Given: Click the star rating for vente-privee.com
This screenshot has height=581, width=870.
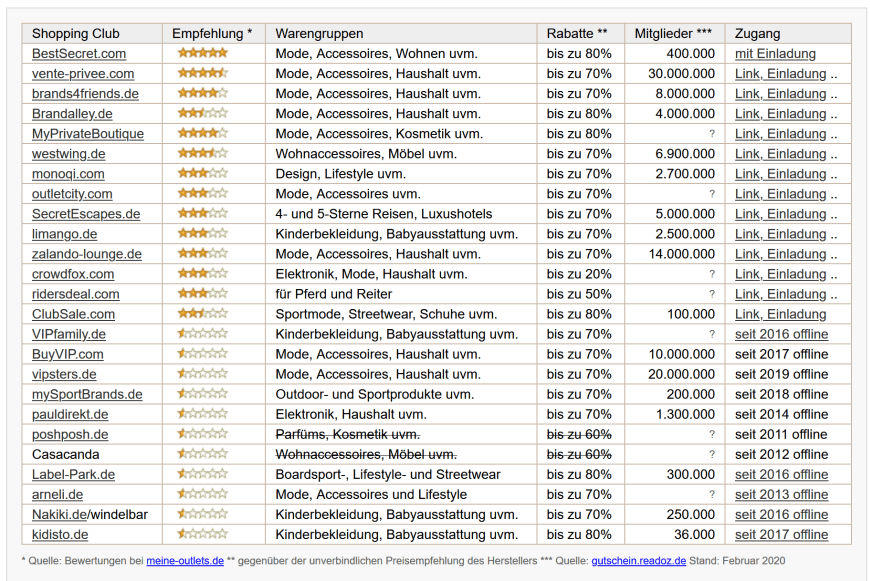Looking at the screenshot, I should pyautogui.click(x=203, y=73).
